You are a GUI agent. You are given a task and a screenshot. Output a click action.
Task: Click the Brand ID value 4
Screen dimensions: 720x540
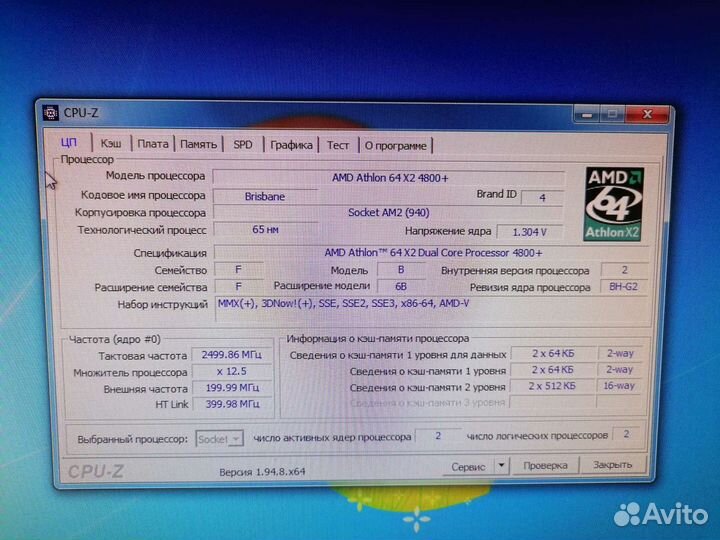coord(542,197)
